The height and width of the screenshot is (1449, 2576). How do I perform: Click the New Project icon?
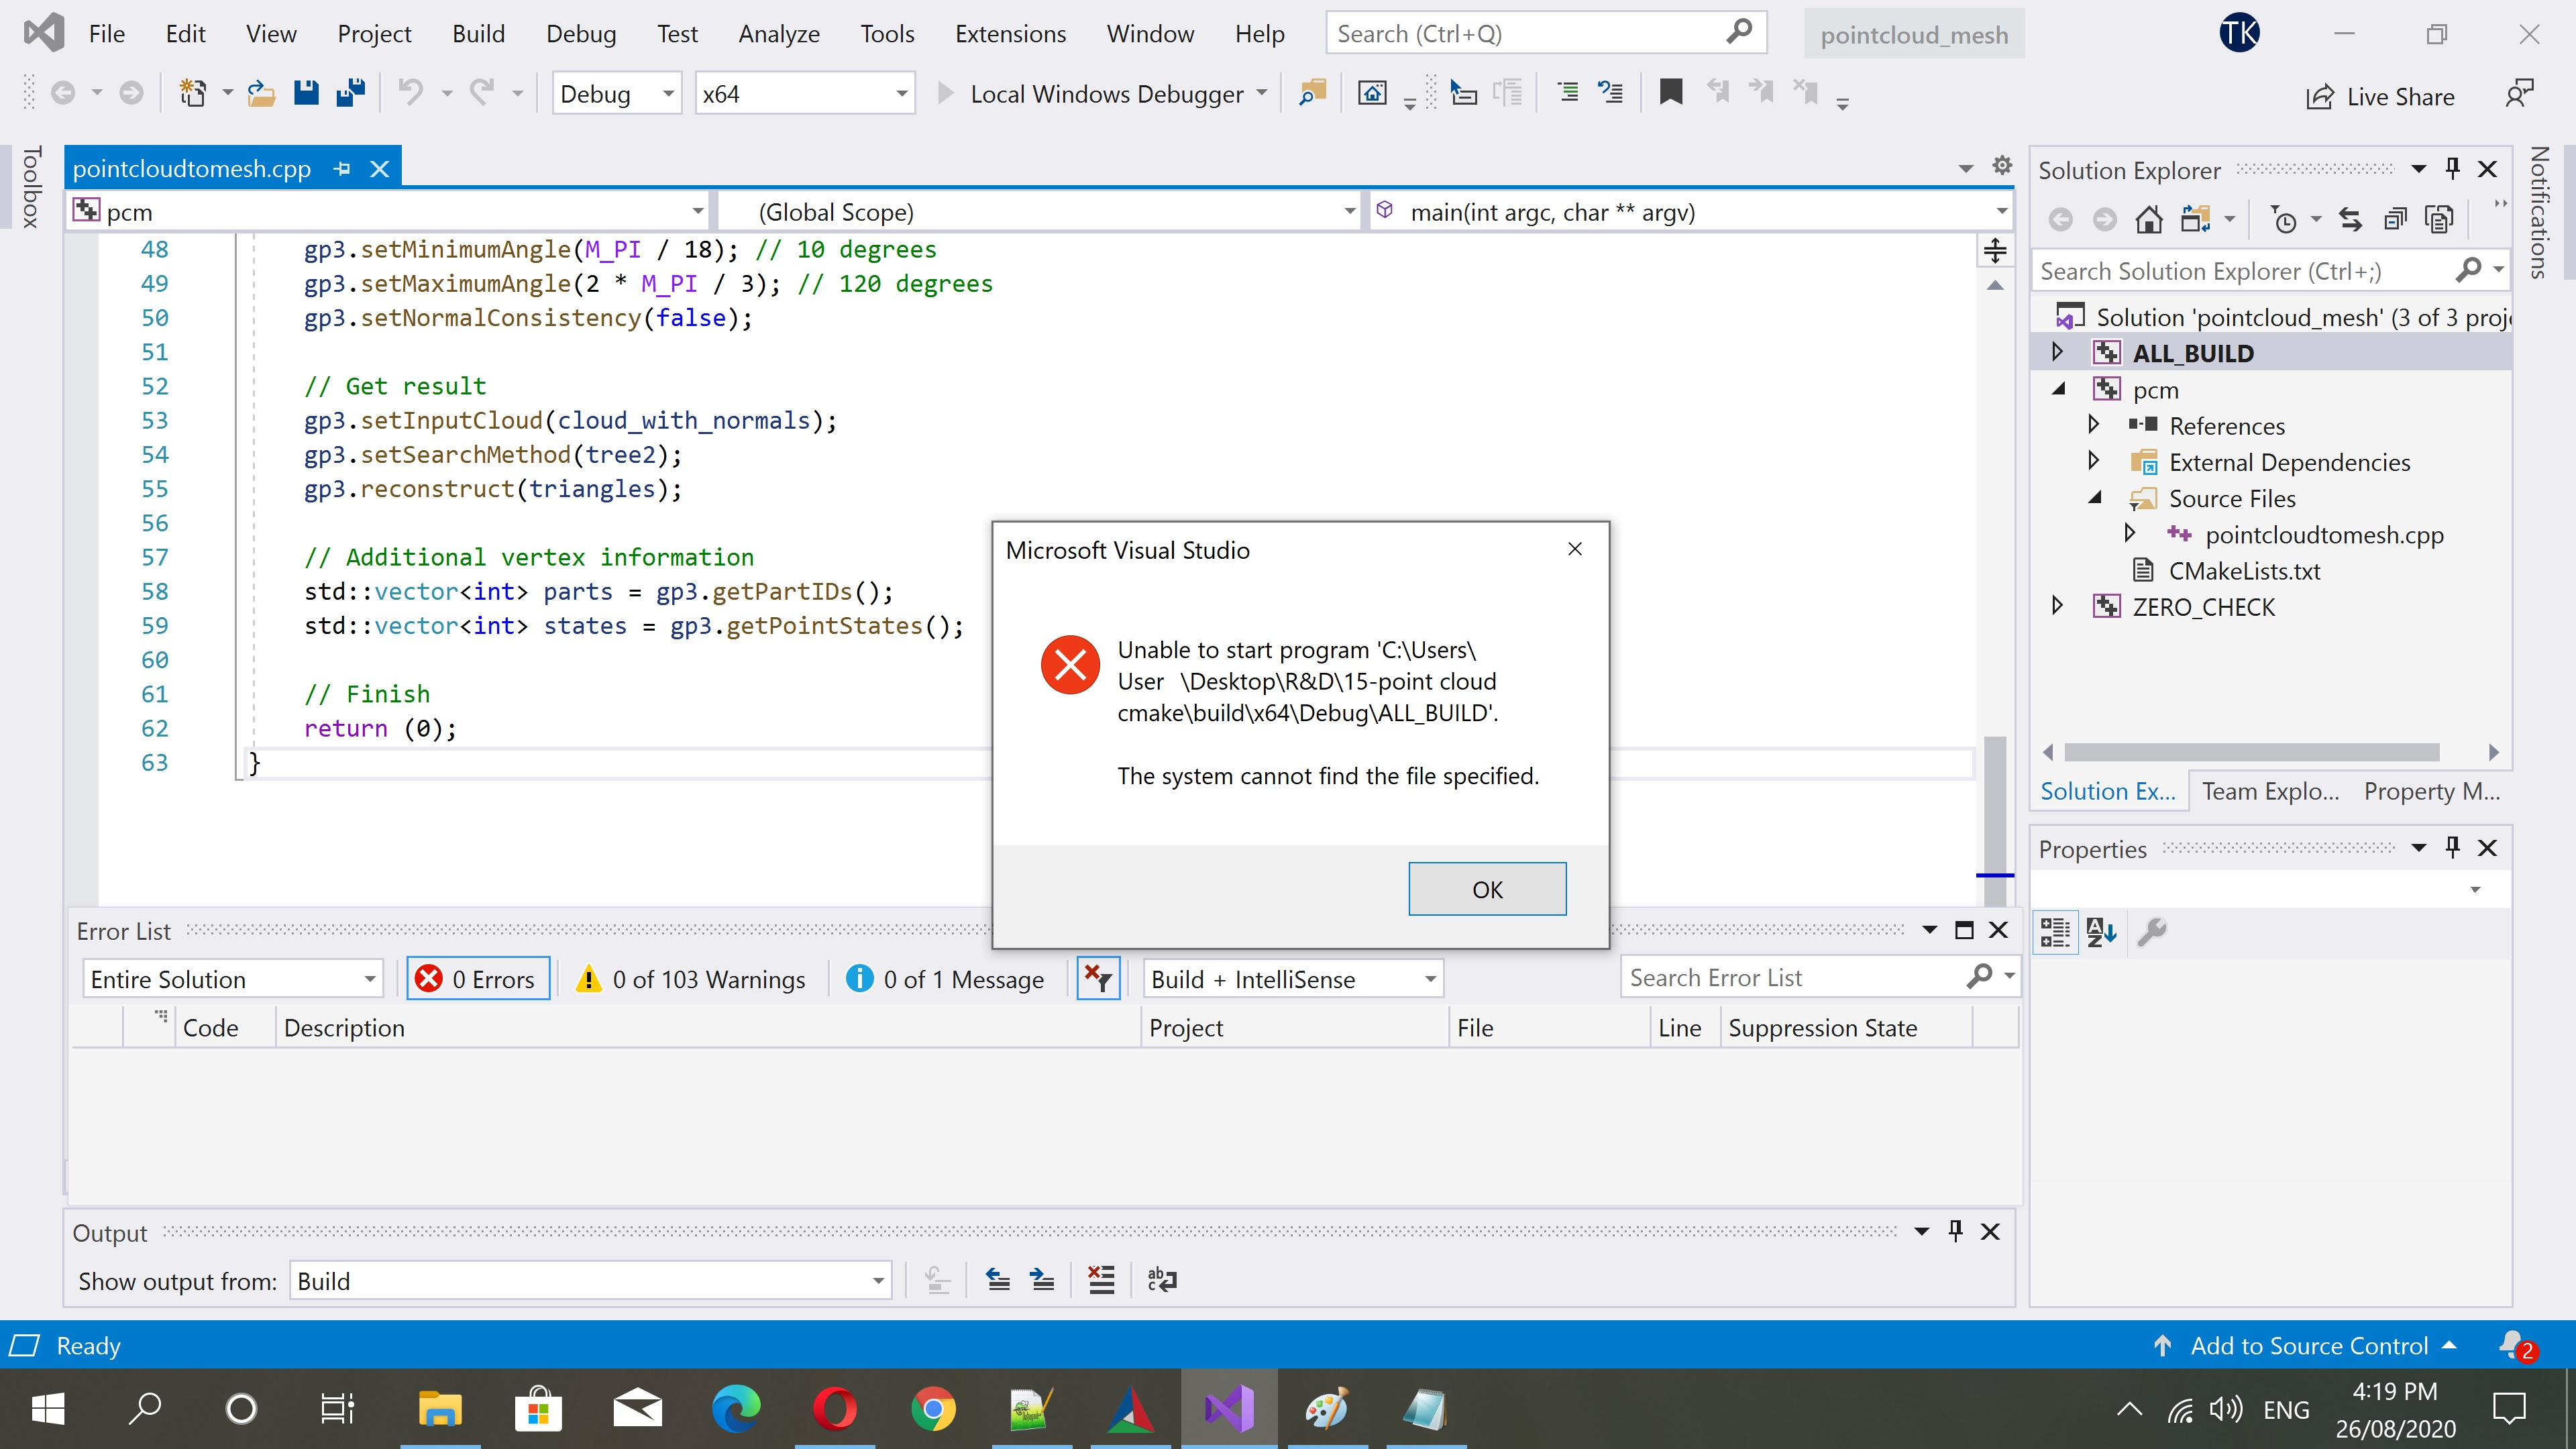click(x=192, y=93)
